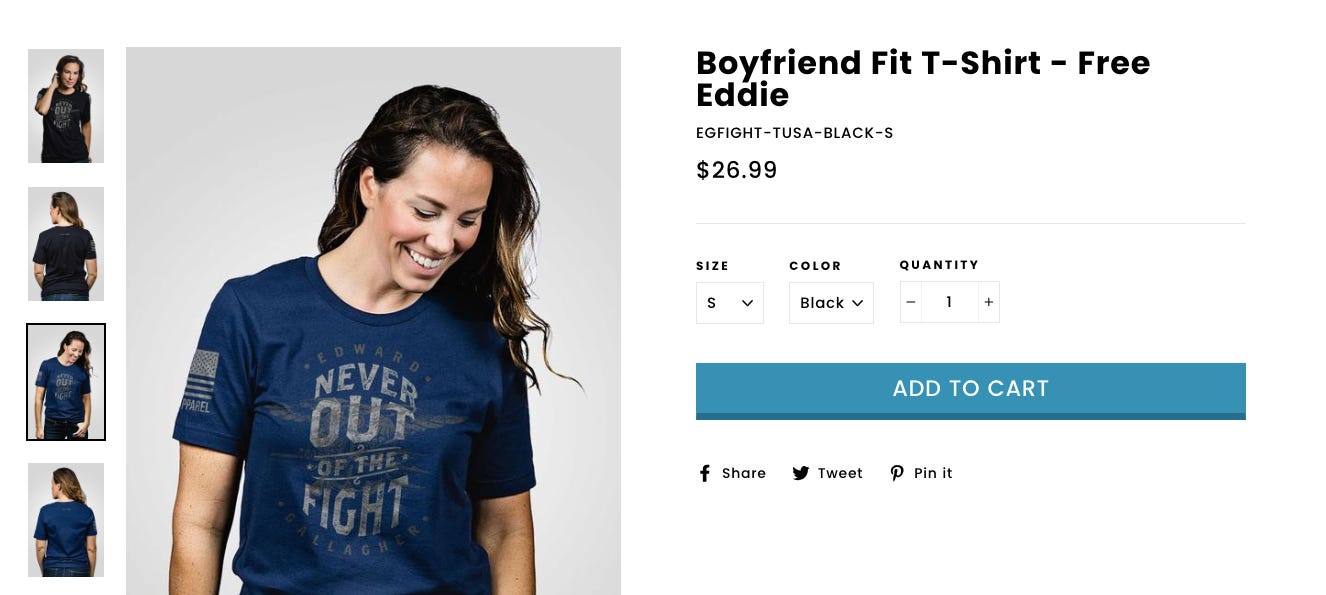Select the black shirt back view thumbnail

(66, 244)
